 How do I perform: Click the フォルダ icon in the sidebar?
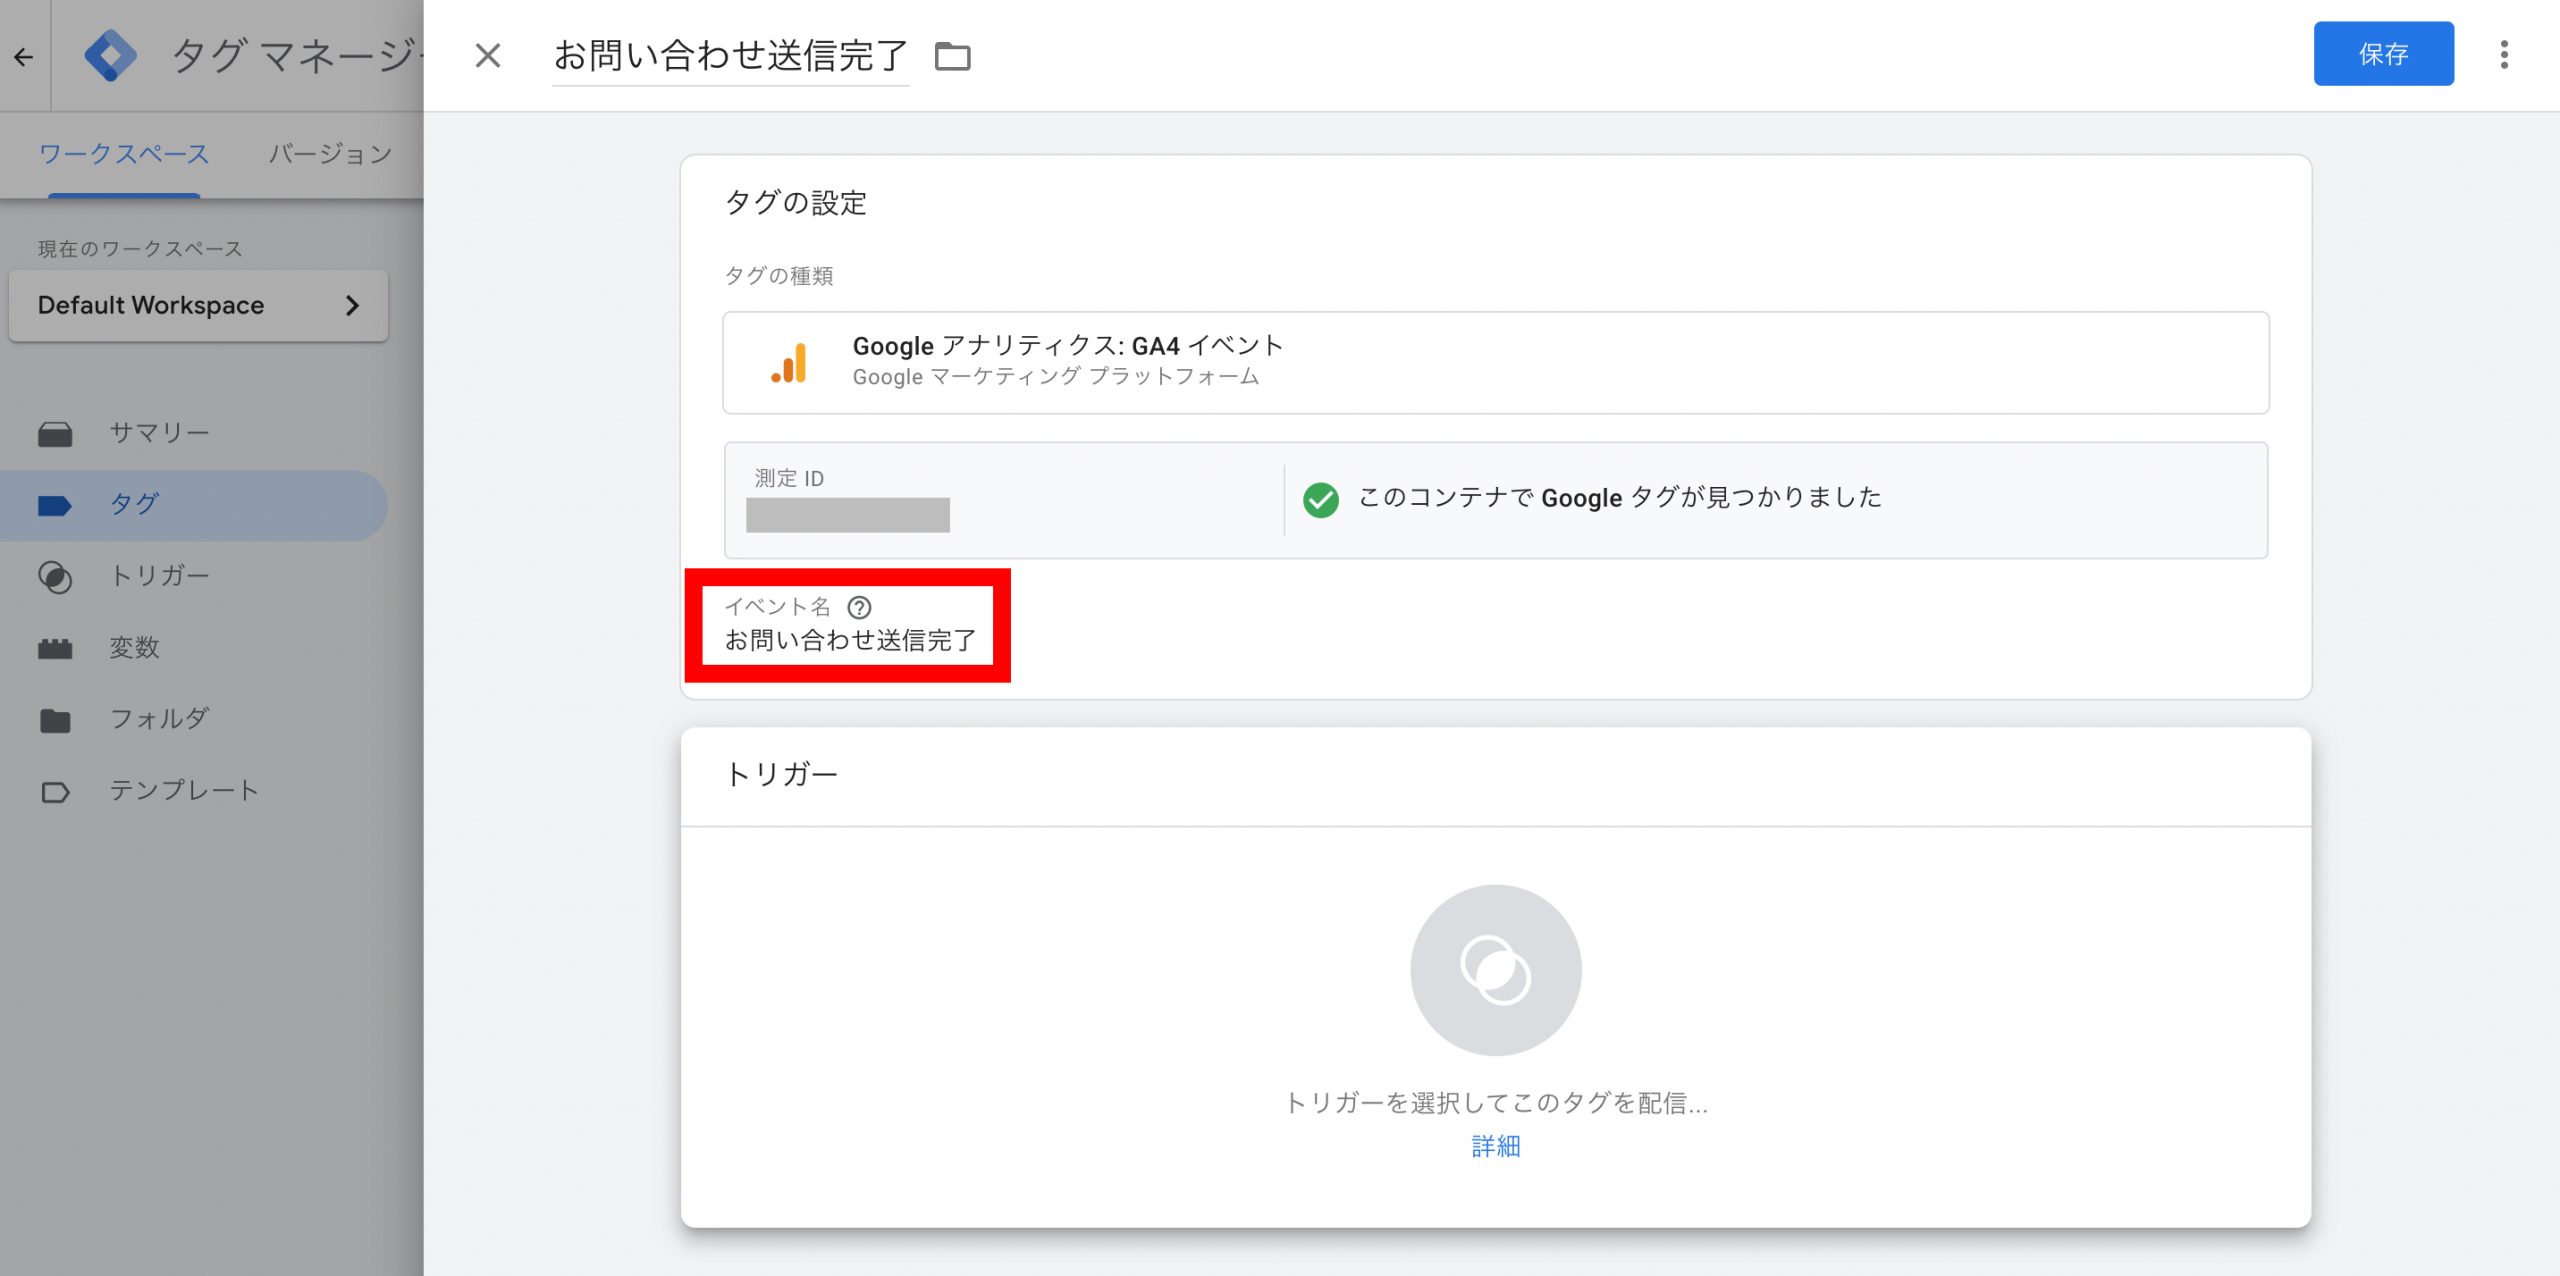pos(55,720)
